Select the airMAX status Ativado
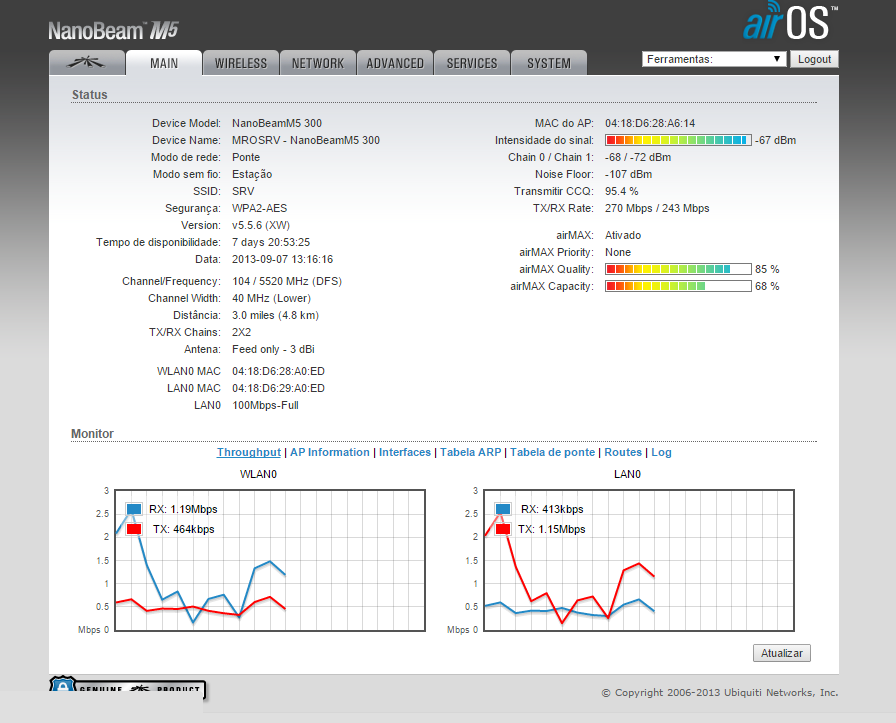 pyautogui.click(x=623, y=235)
